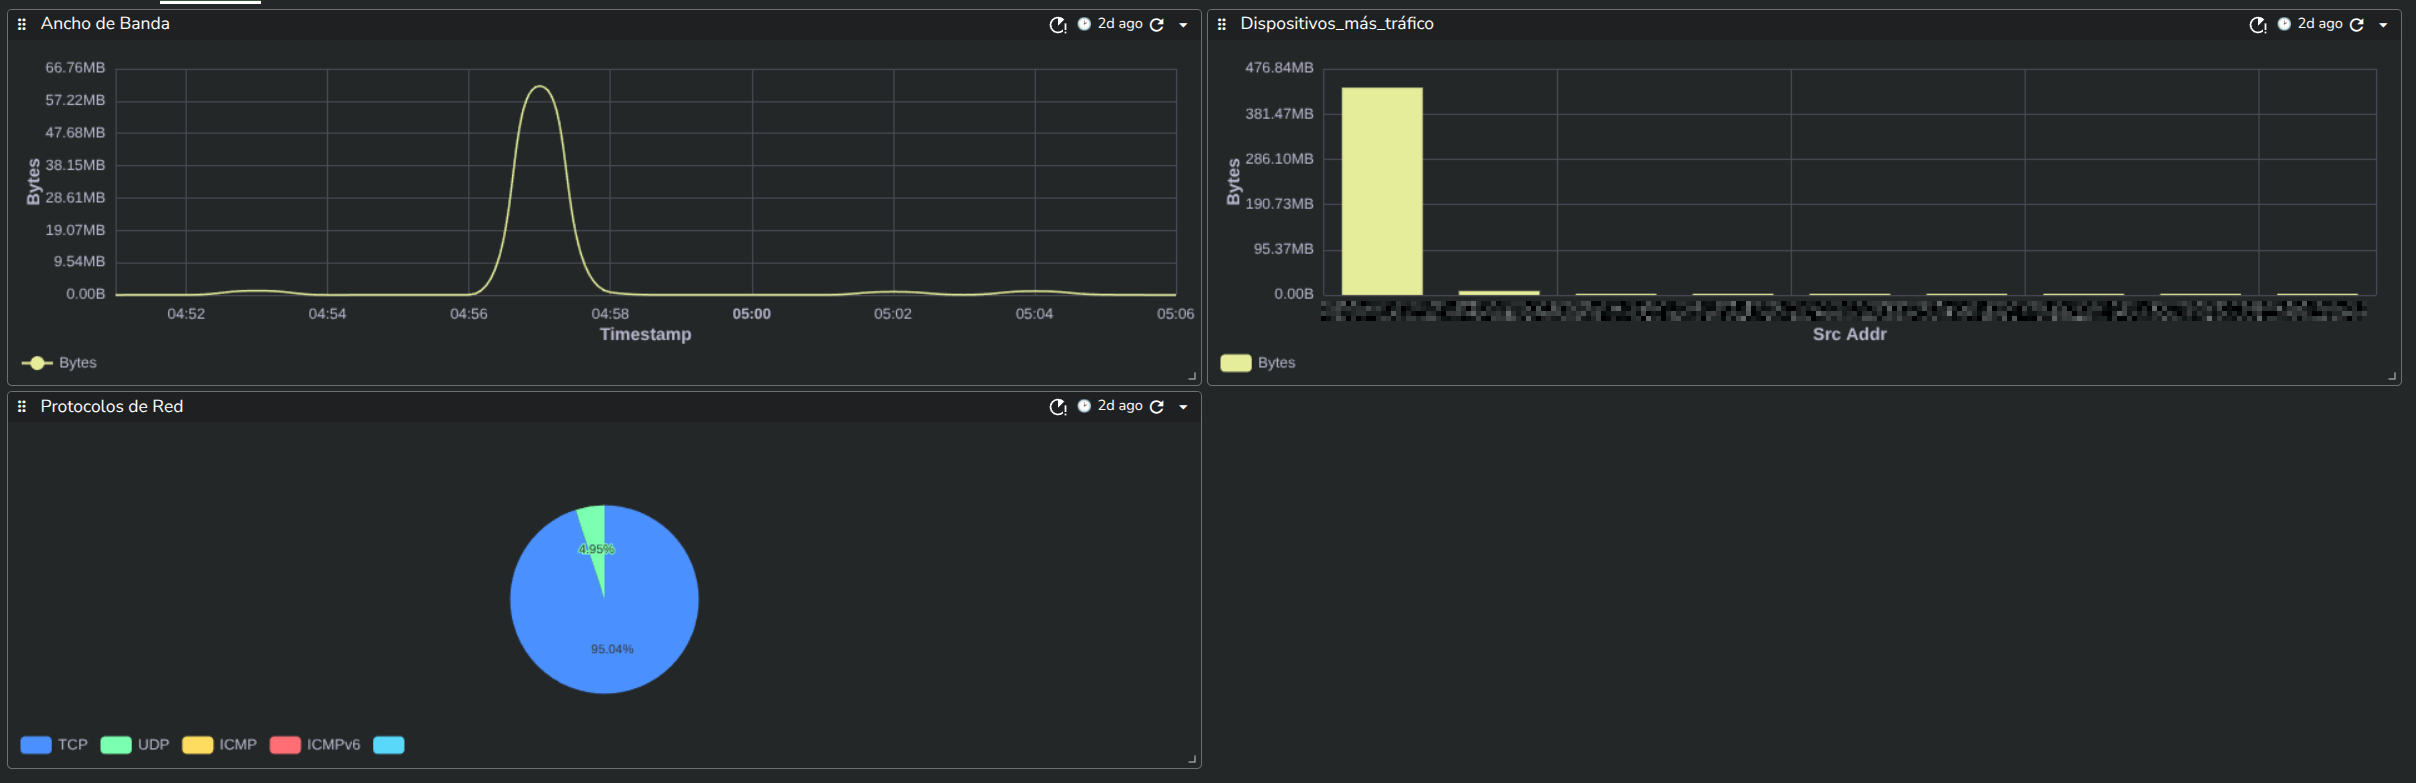The image size is (2416, 783).
Task: Grab the Protocolos de Red drag handle
Action: coord(22,406)
